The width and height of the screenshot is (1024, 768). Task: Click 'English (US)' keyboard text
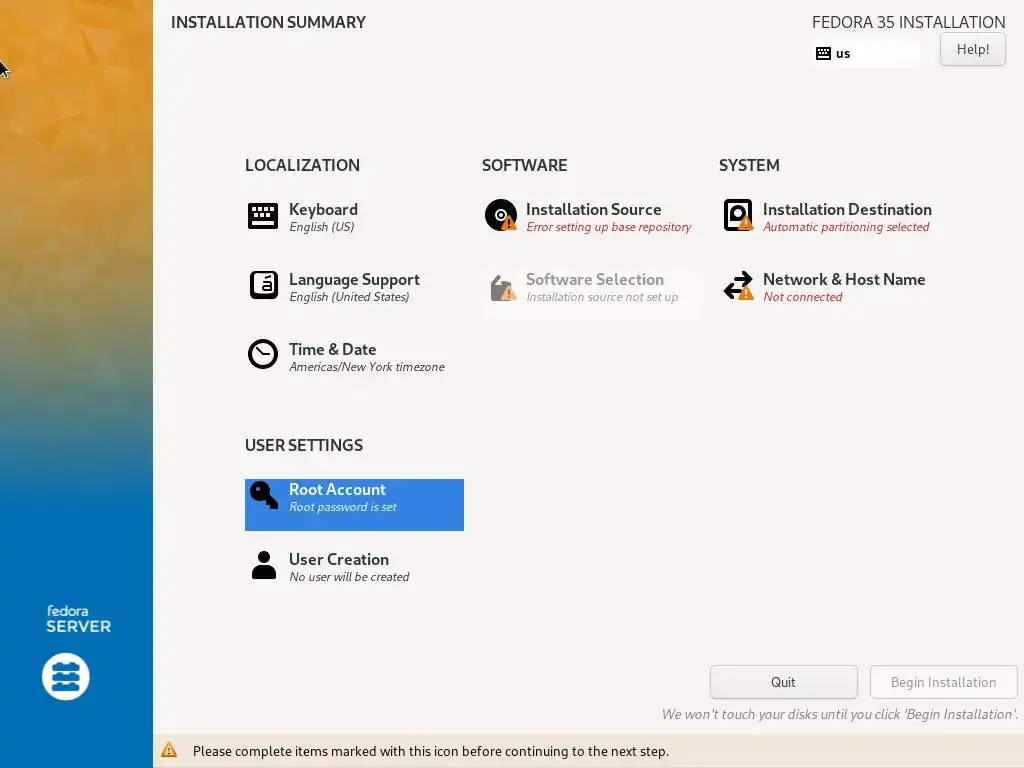(321, 227)
